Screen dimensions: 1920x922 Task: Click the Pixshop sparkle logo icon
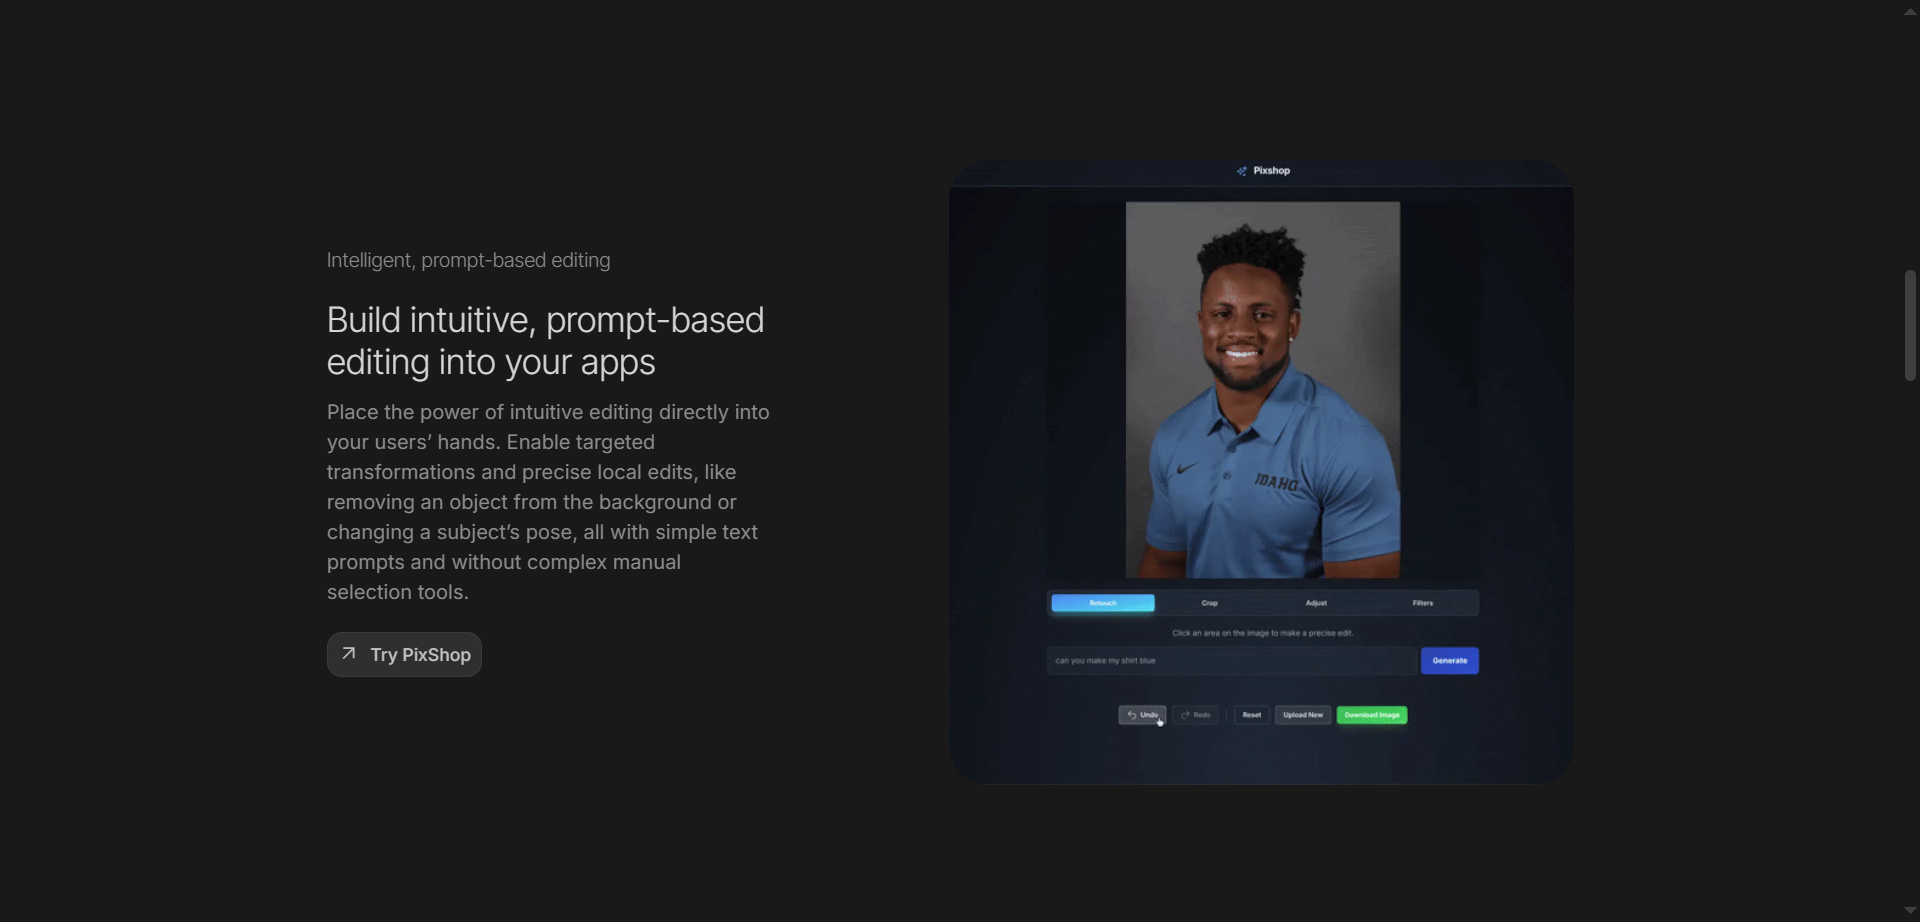(1241, 171)
